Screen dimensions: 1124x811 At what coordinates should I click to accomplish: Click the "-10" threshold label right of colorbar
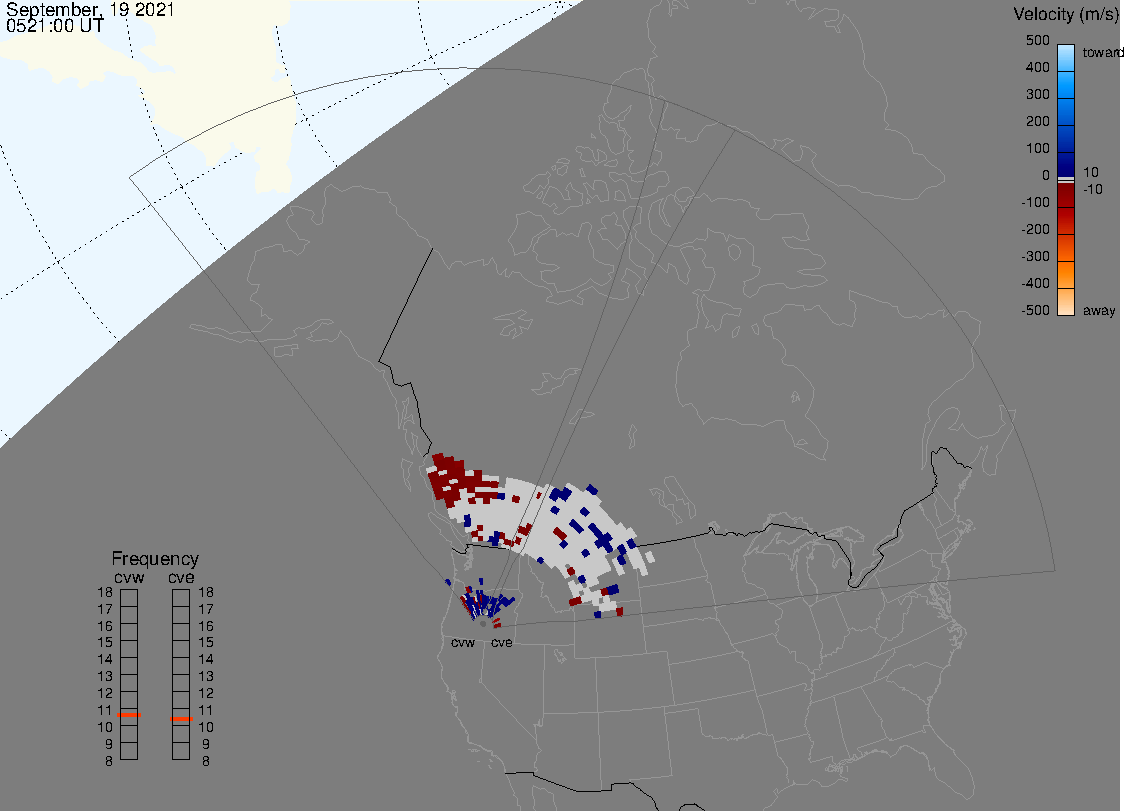coord(1092,189)
